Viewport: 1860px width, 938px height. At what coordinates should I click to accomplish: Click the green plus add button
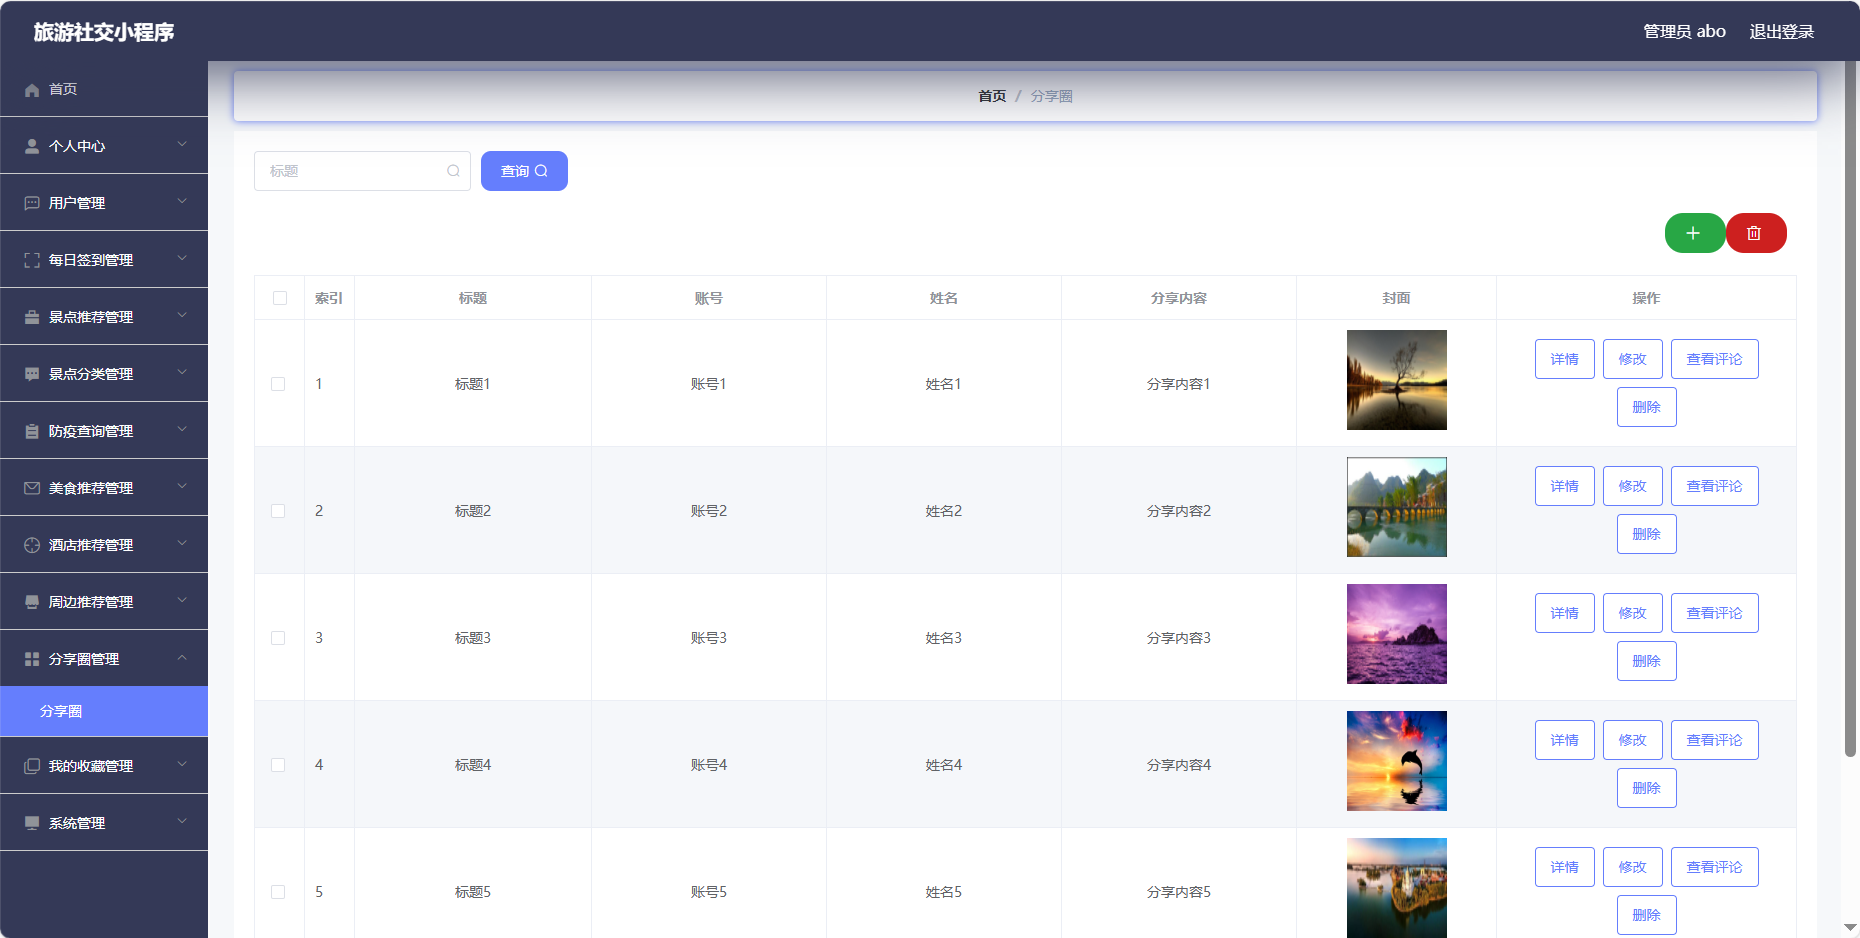(x=1694, y=233)
